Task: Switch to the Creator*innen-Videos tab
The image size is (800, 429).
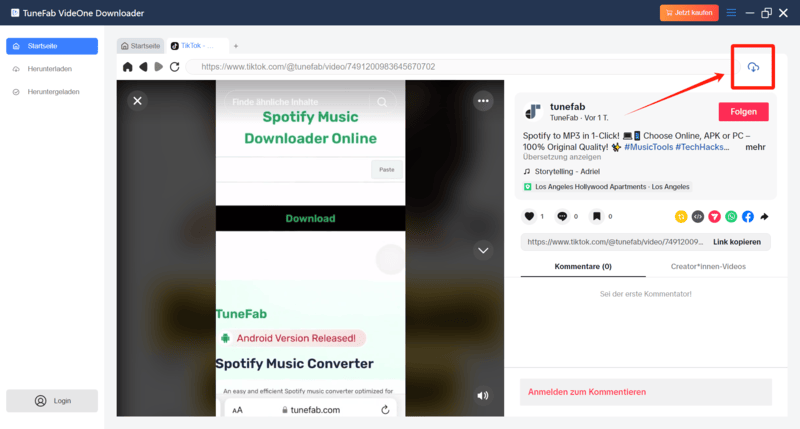Action: point(708,266)
